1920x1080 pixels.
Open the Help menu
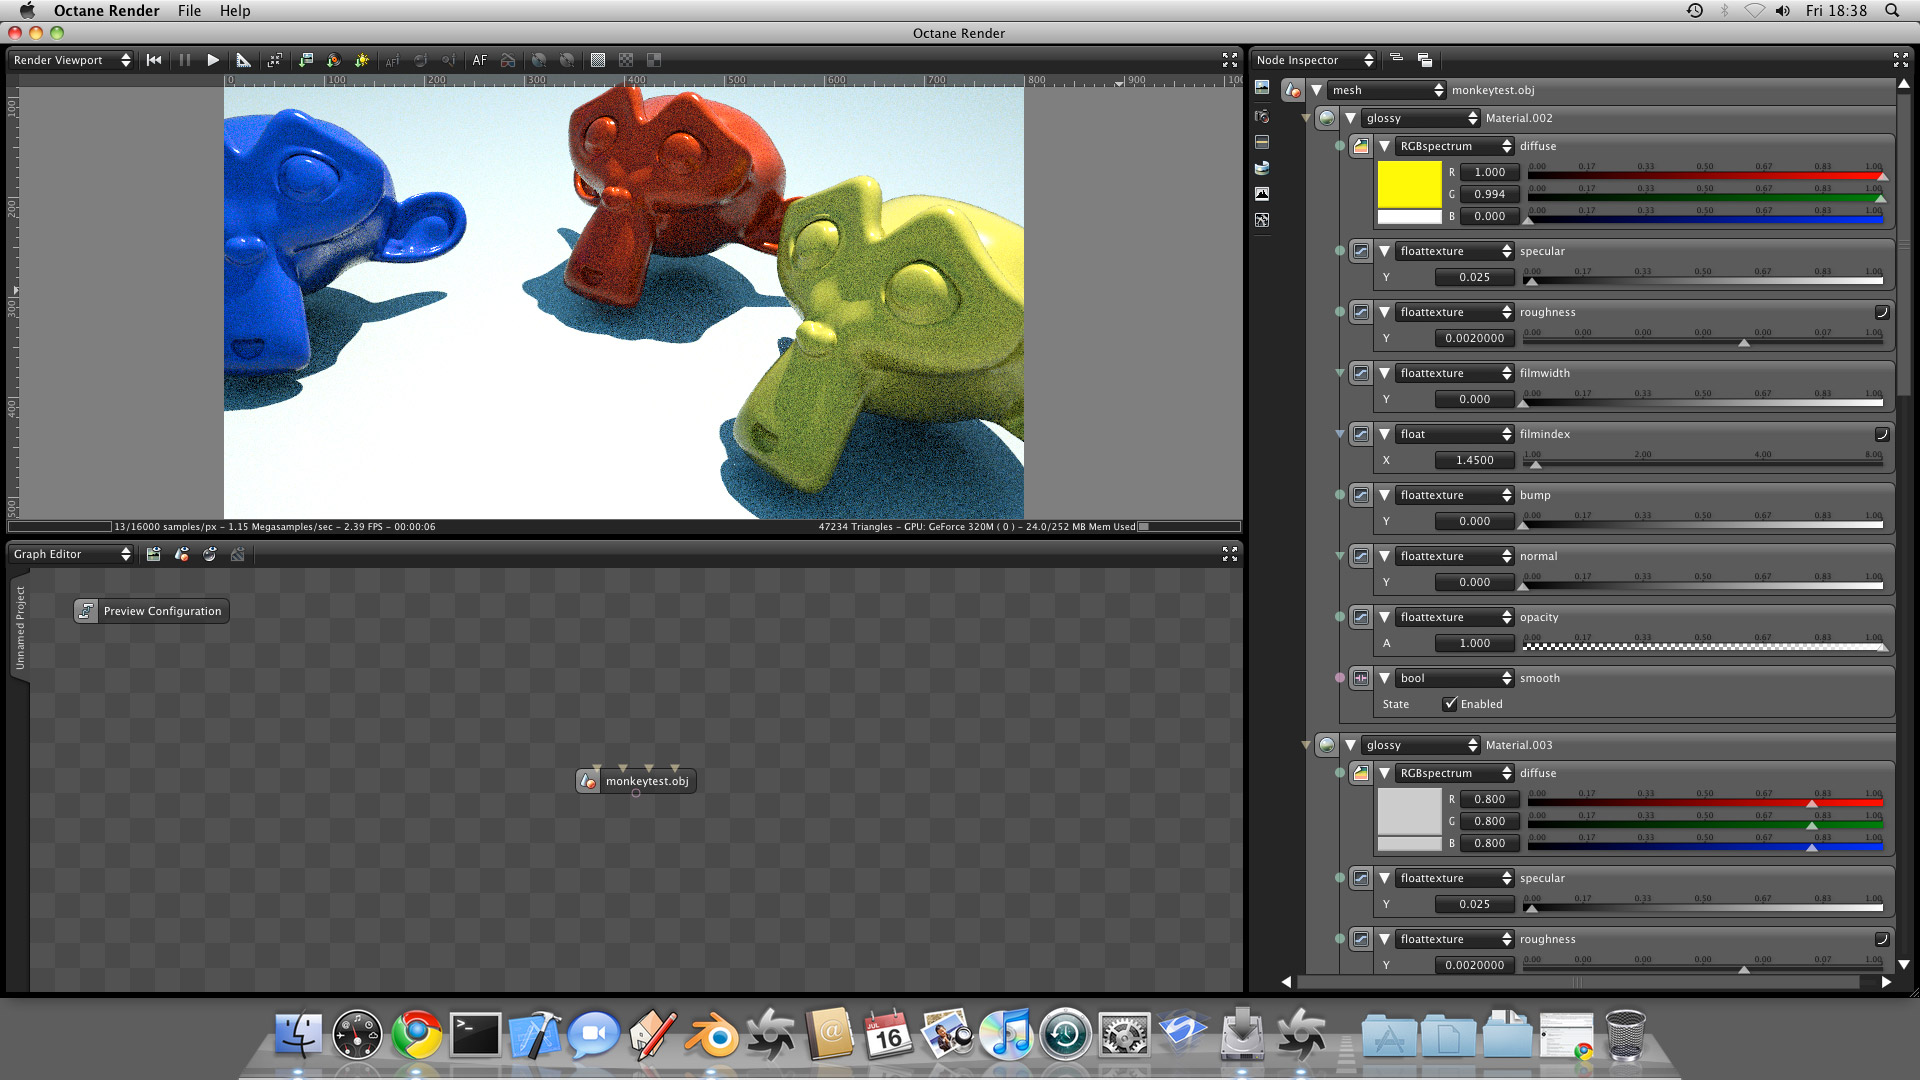point(235,11)
